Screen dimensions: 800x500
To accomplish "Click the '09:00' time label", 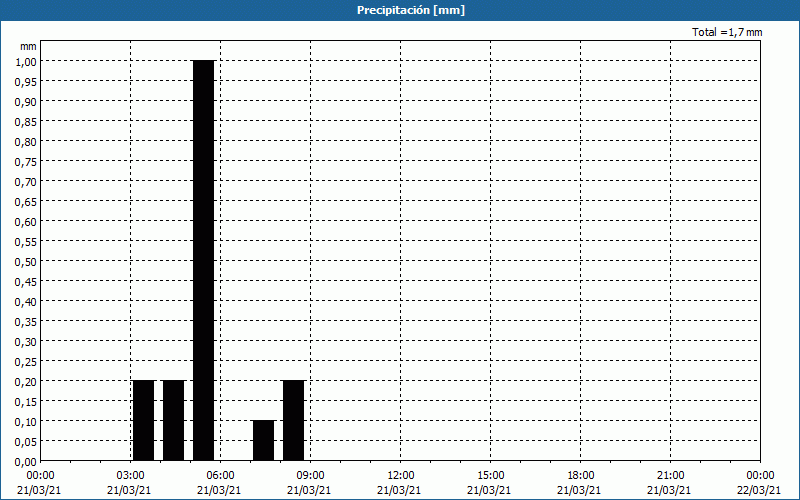I will pyautogui.click(x=310, y=476).
